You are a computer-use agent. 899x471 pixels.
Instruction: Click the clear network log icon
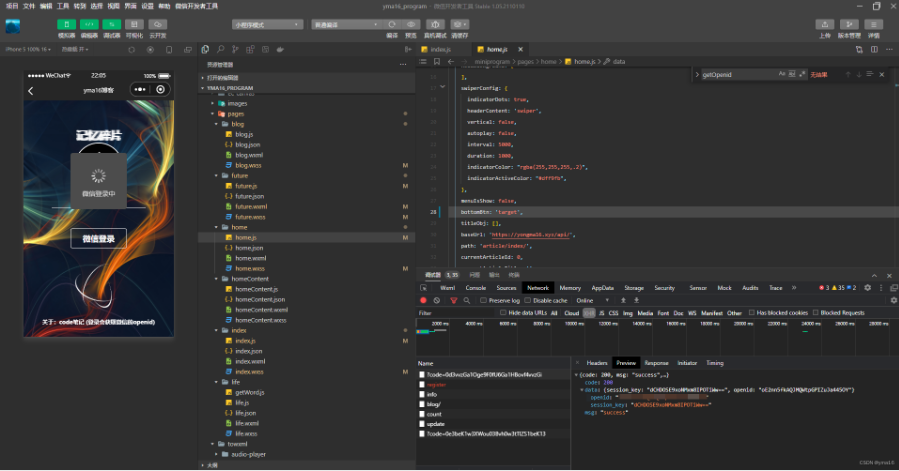coord(437,300)
